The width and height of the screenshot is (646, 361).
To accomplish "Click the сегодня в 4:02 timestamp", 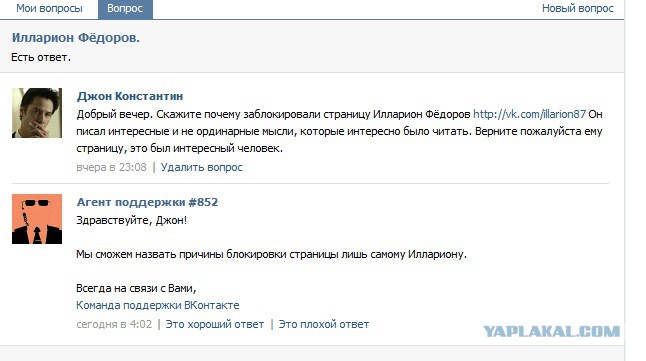I will [114, 324].
